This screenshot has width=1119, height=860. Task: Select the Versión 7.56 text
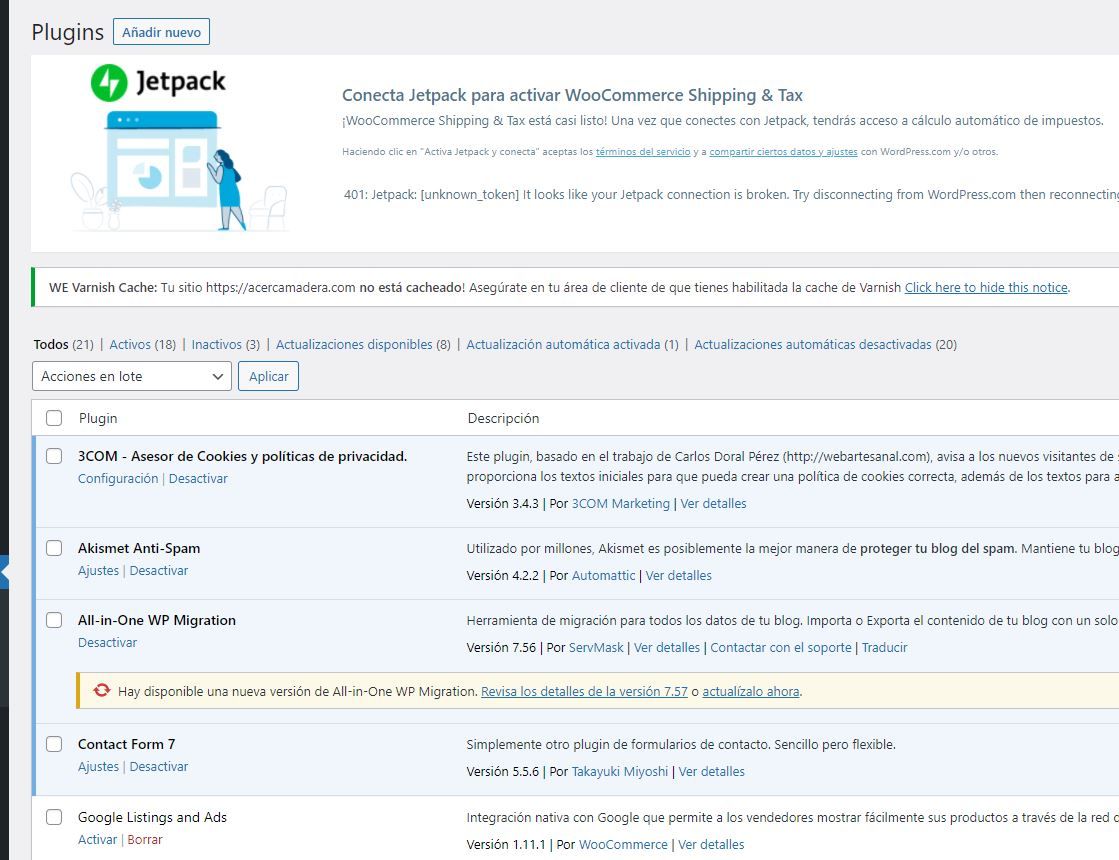click(501, 648)
